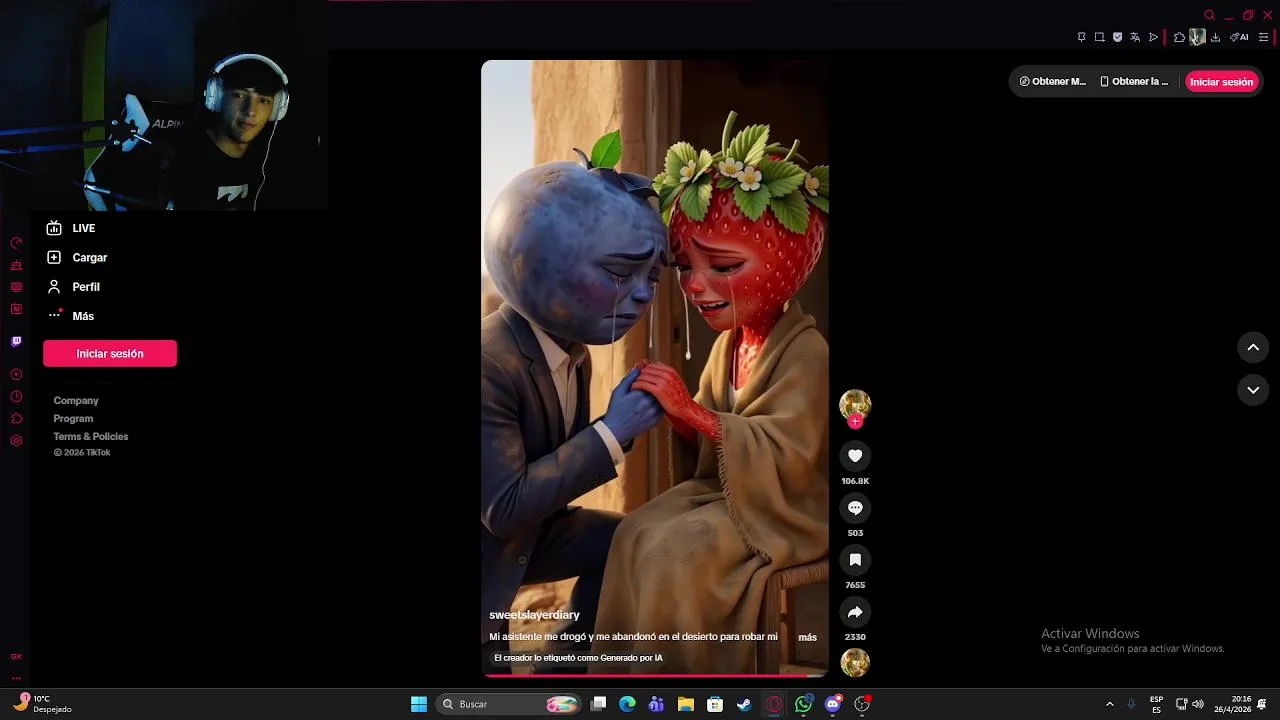Click the taskbar Buscar search box
Viewport: 1280px width, 720px height.
(x=510, y=704)
